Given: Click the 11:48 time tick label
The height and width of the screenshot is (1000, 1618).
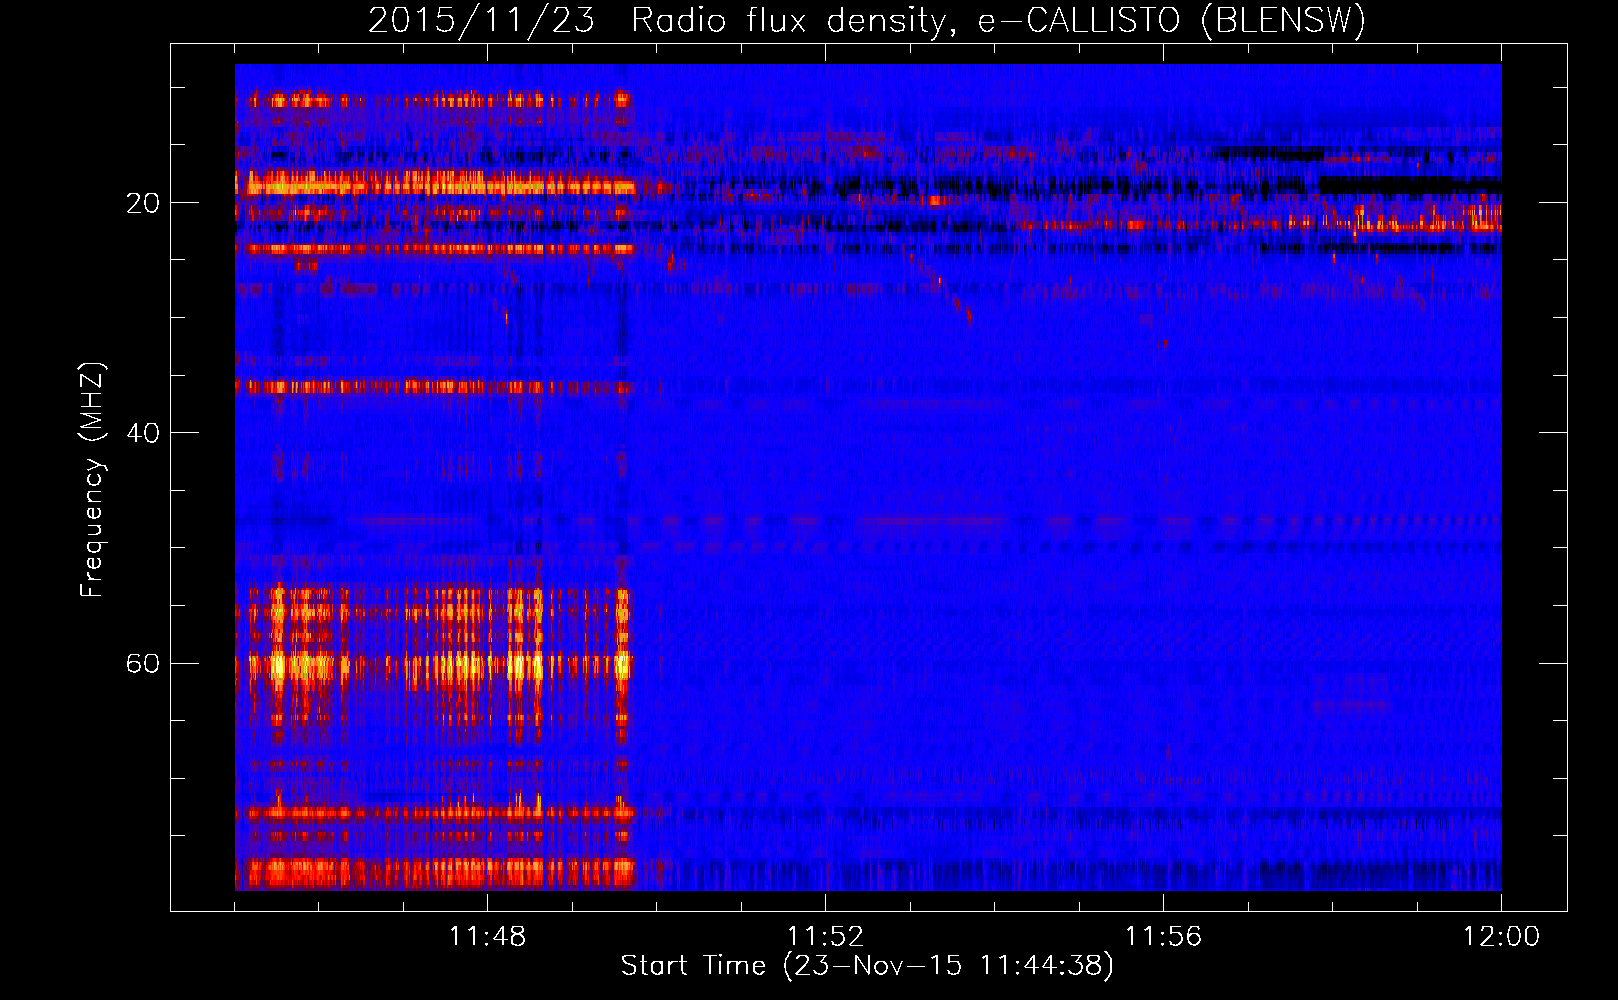Looking at the screenshot, I should [x=488, y=937].
